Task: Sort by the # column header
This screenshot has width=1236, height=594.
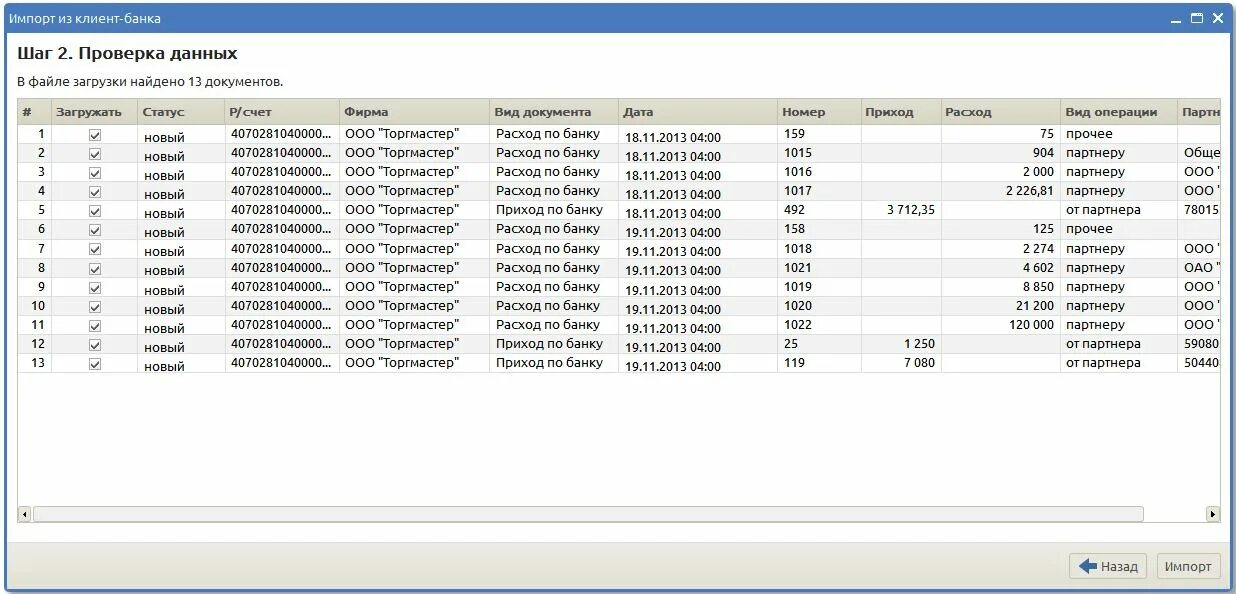Action: (x=35, y=112)
